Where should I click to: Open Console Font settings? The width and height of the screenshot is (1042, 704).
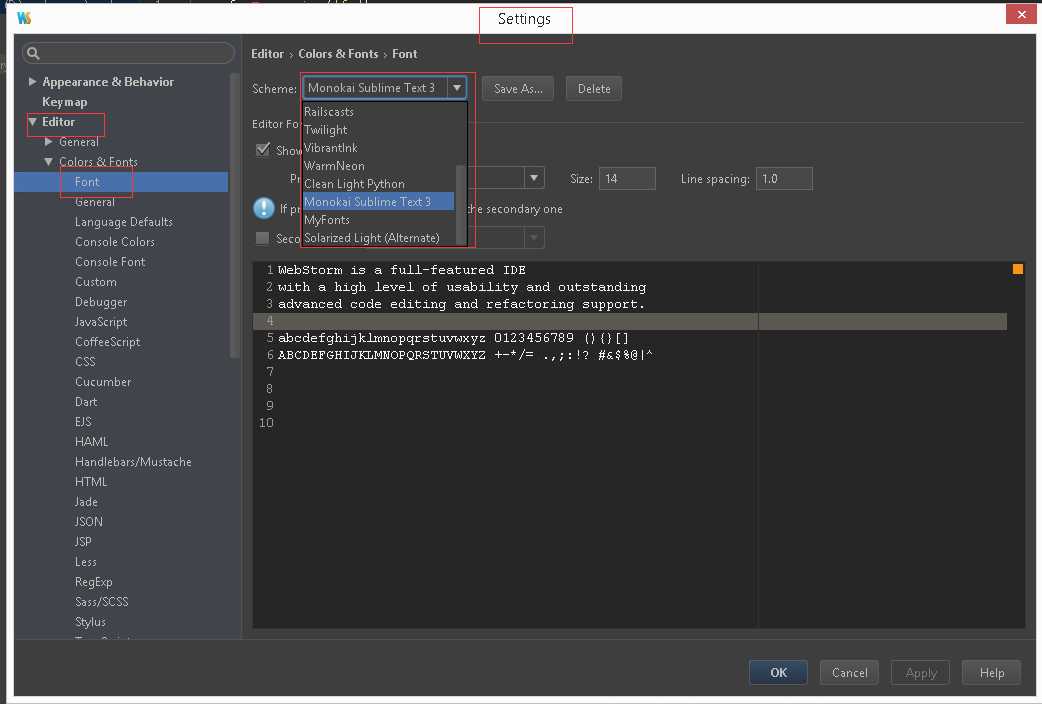tap(110, 261)
